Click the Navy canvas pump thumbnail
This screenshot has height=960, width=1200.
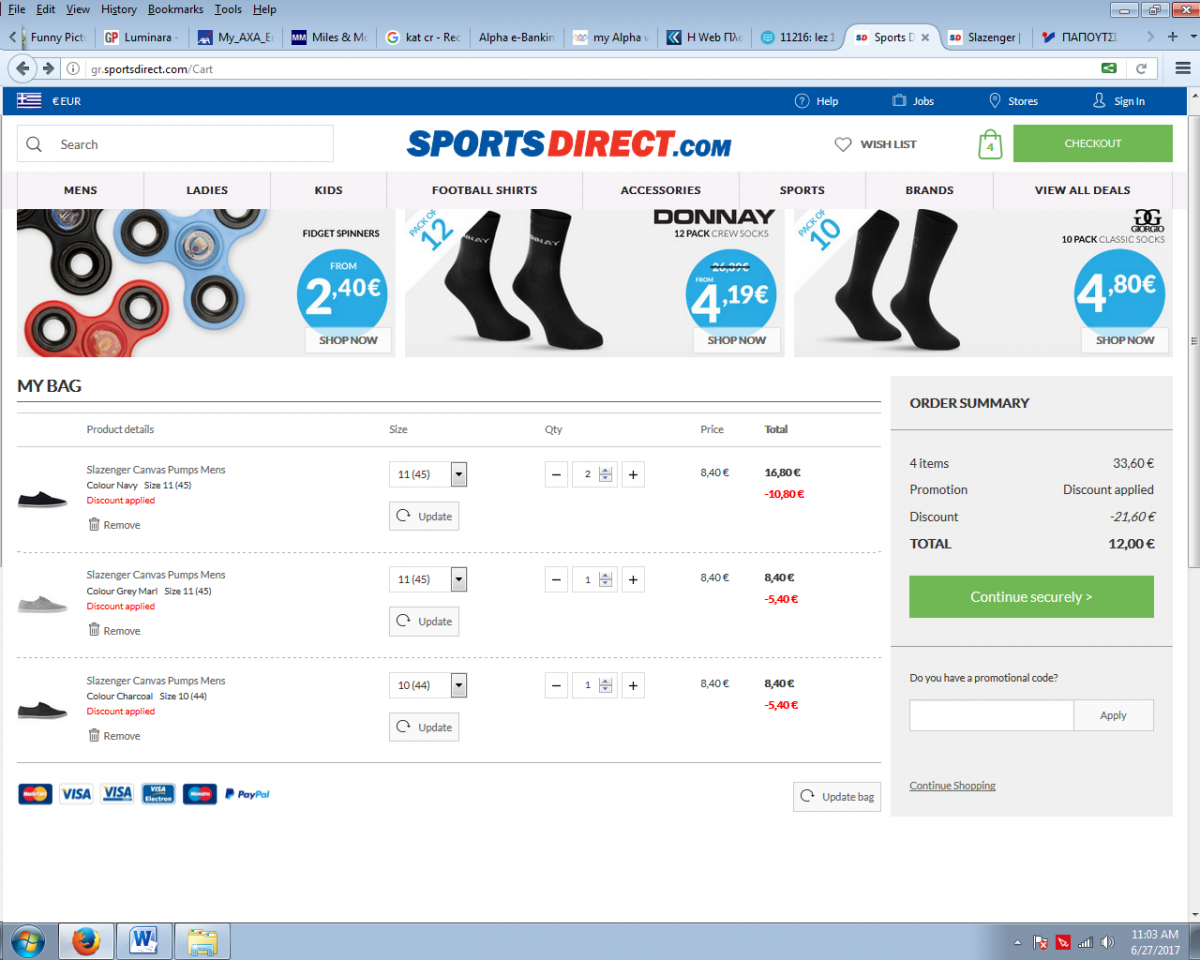(x=42, y=499)
